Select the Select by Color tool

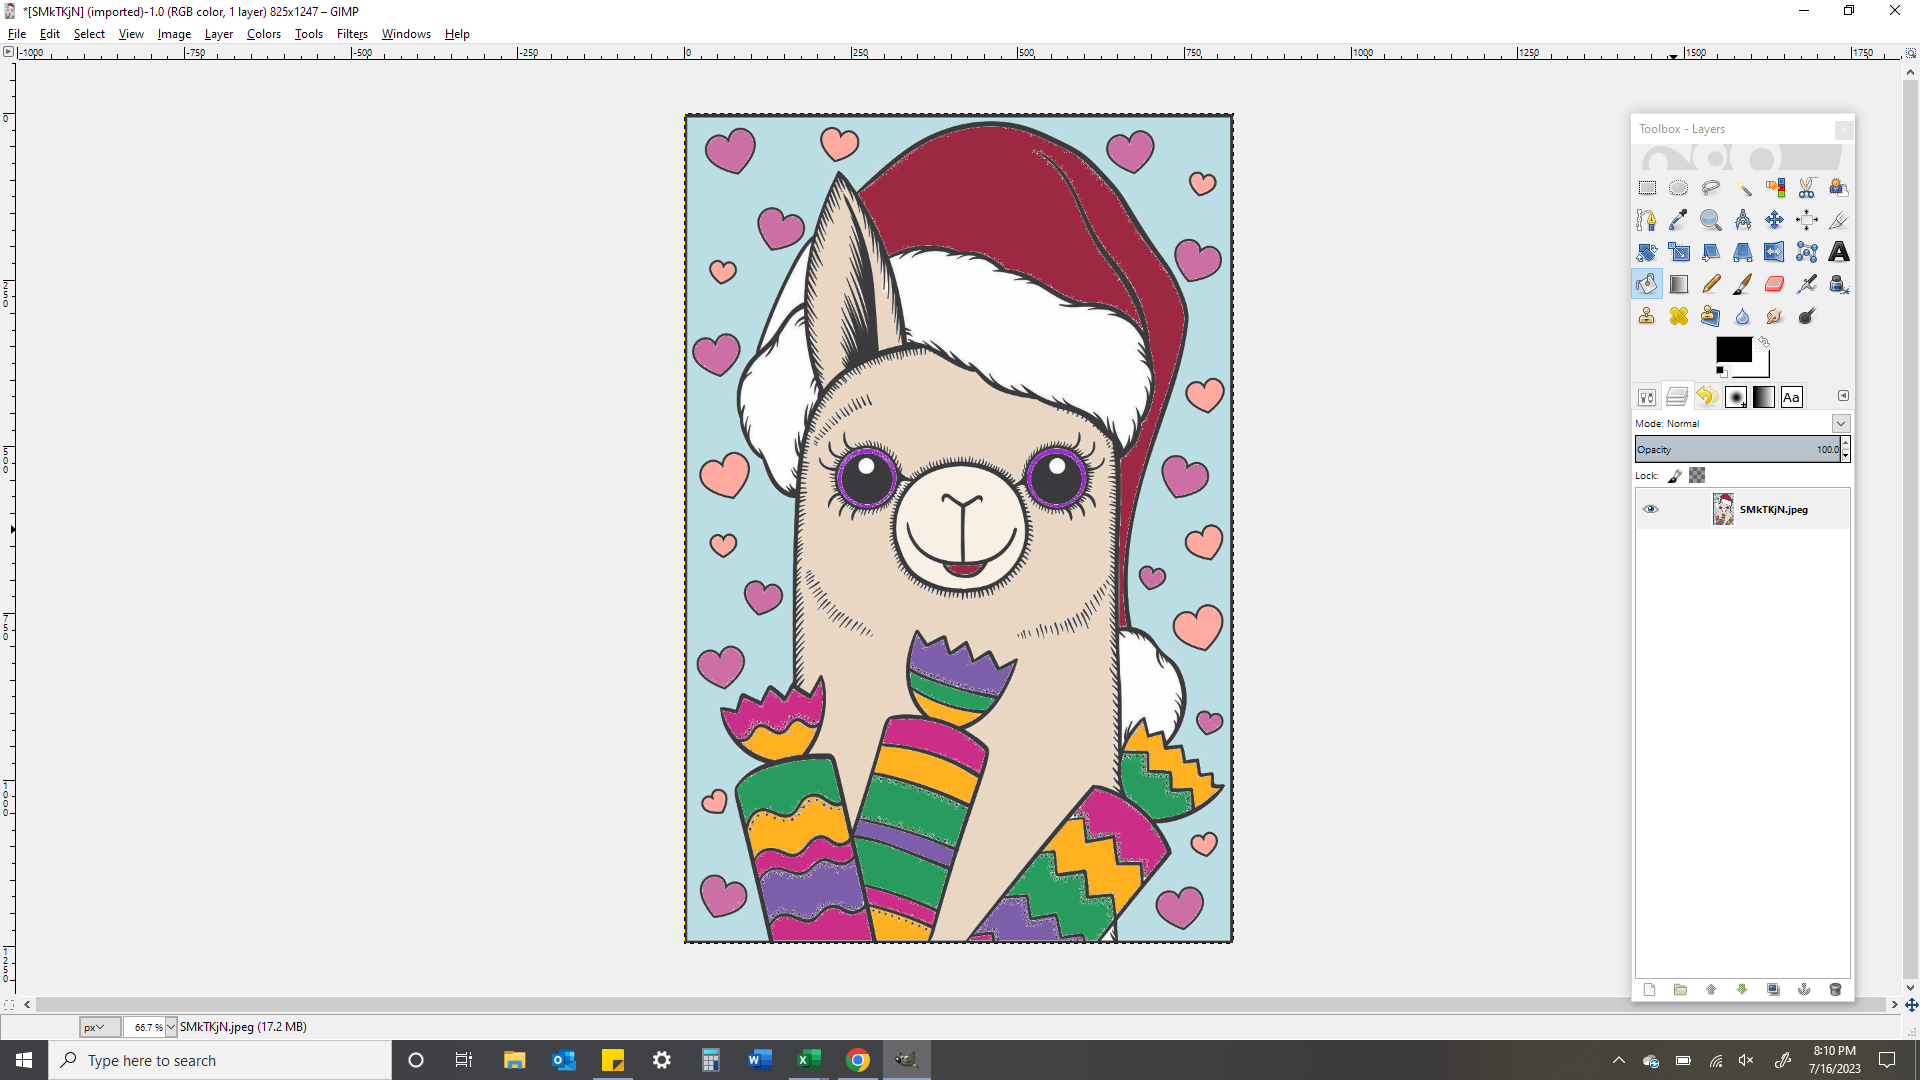1775,188
